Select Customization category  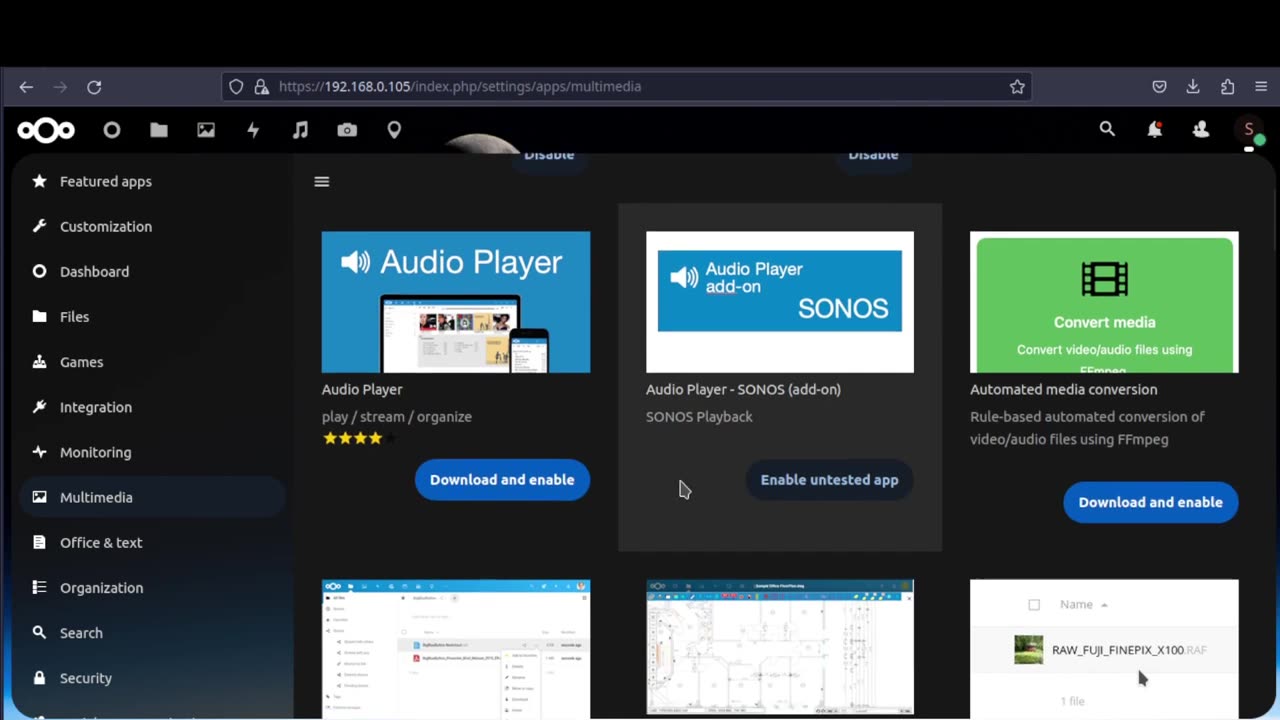coord(152,226)
